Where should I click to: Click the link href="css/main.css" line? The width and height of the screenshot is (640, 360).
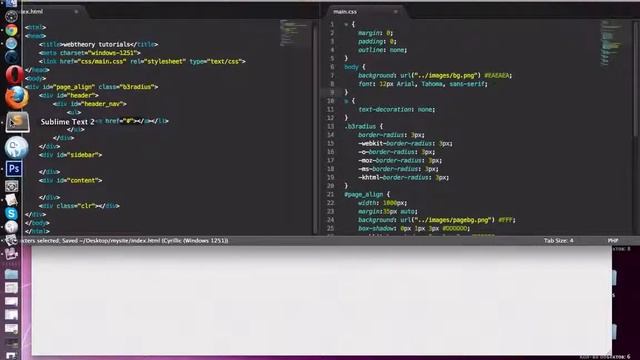pyautogui.click(x=142, y=62)
